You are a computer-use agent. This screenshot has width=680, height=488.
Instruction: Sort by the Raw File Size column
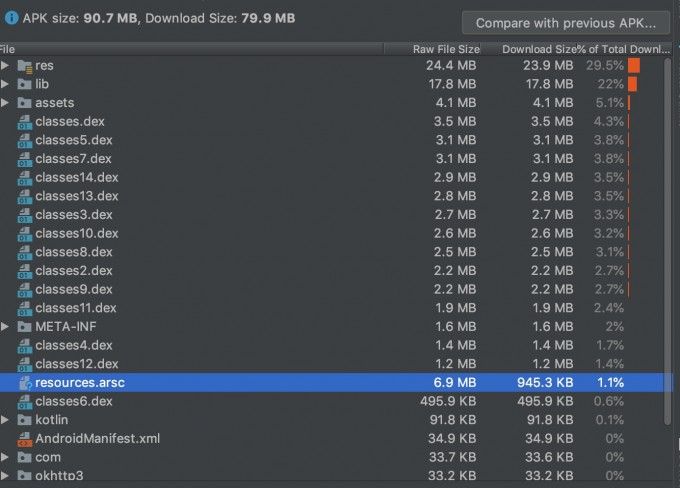pyautogui.click(x=446, y=48)
